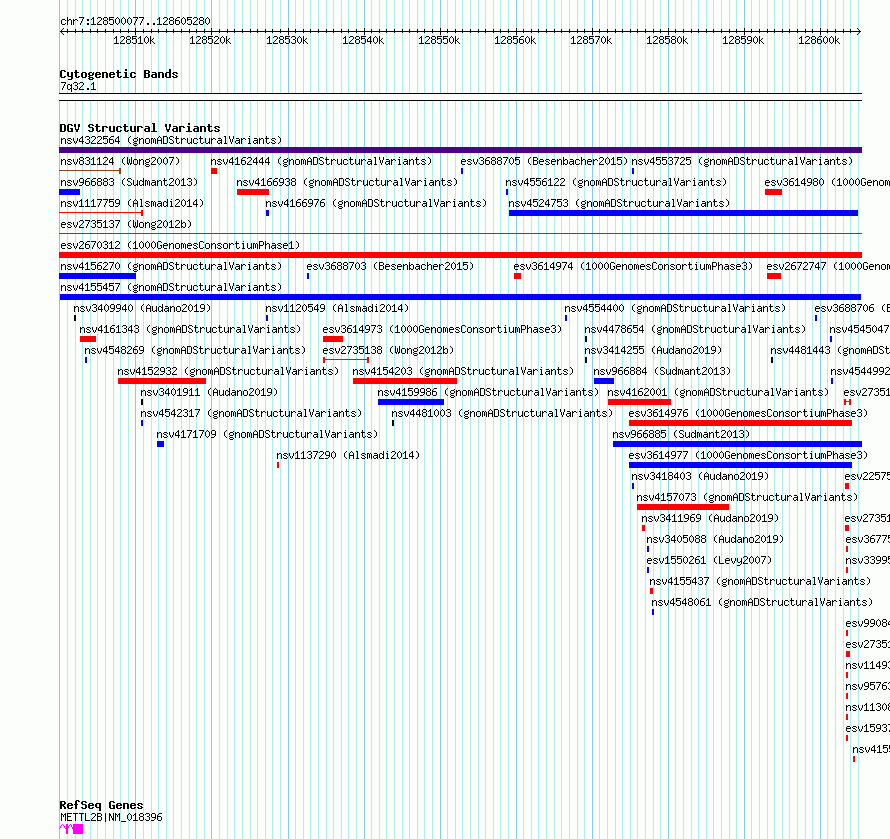The height and width of the screenshot is (839, 890).
Task: Click nsv4481003 variant label
Action: 502,413
